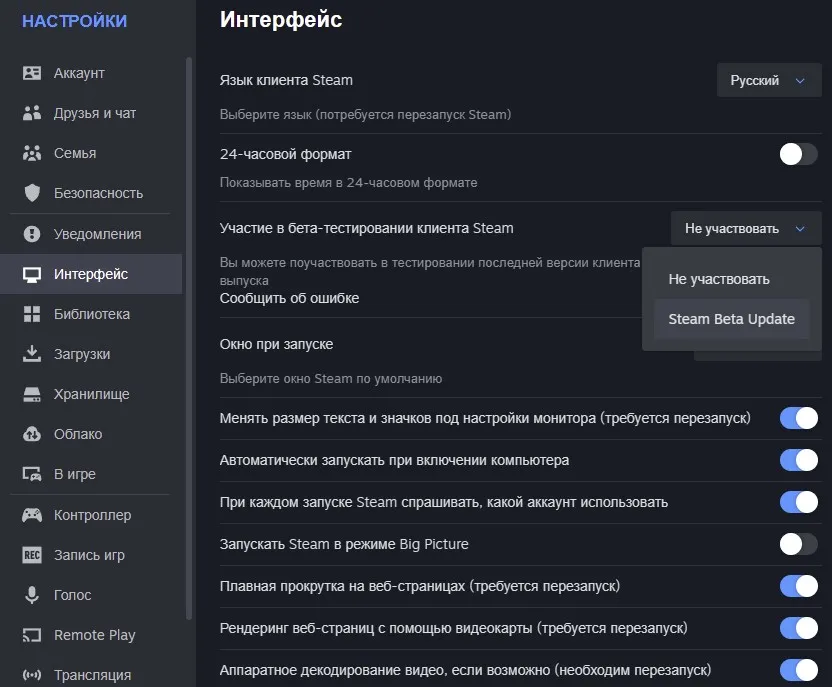Screen dimensions: 832x687
Task: Click the В игре overlay icon
Action: [32, 474]
